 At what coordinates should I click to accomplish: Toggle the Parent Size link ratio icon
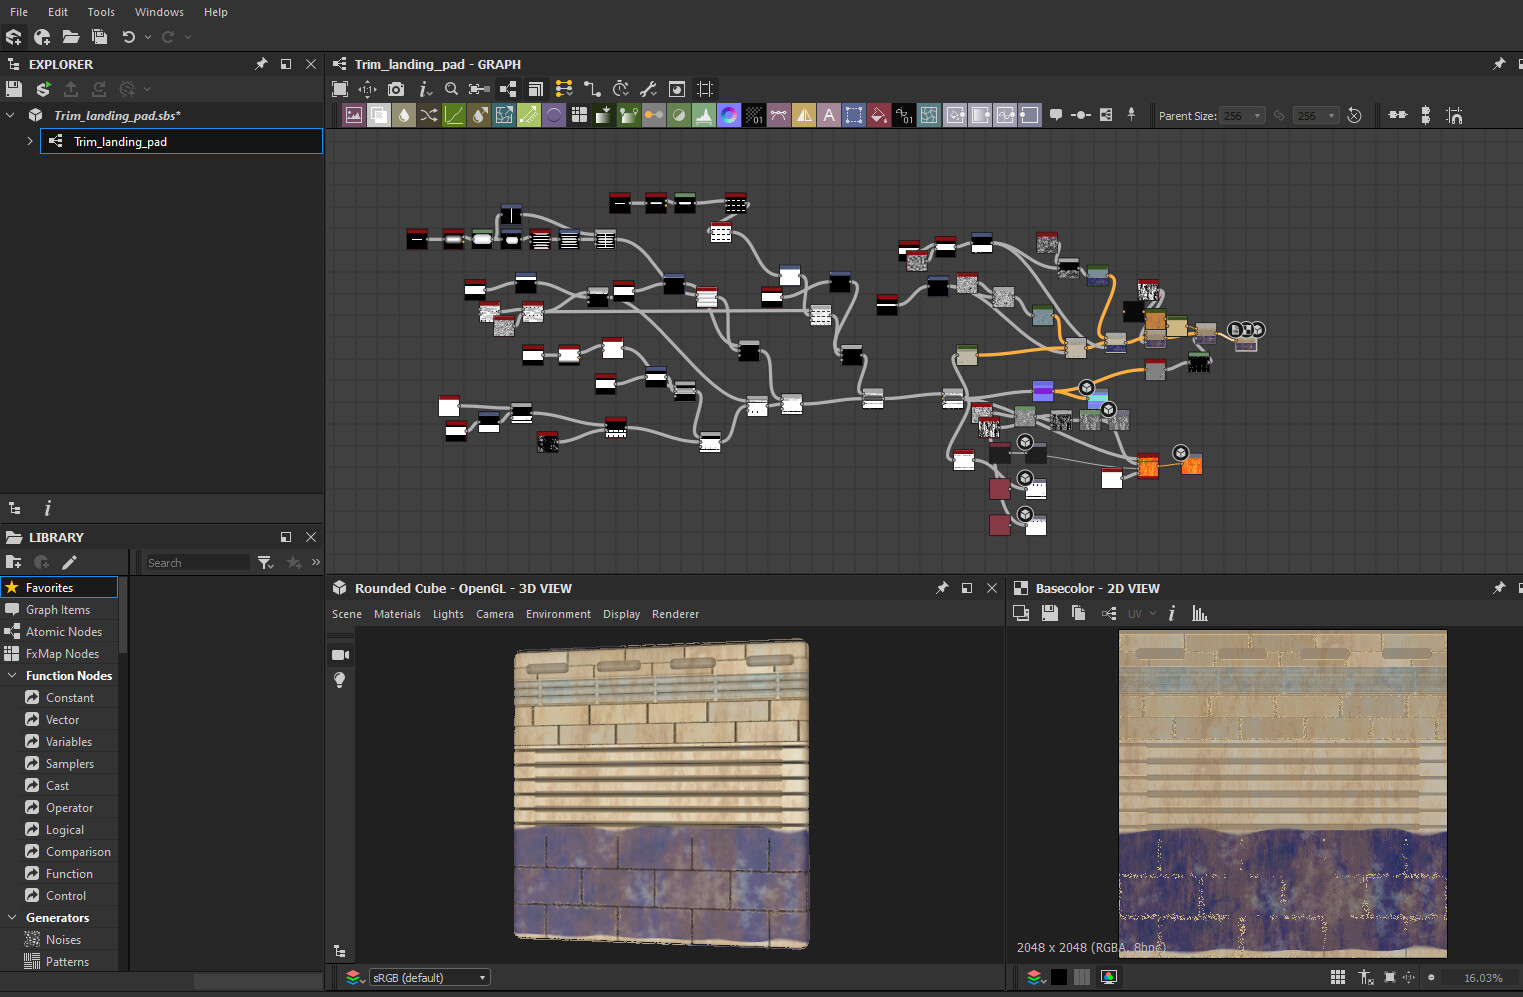[1279, 116]
